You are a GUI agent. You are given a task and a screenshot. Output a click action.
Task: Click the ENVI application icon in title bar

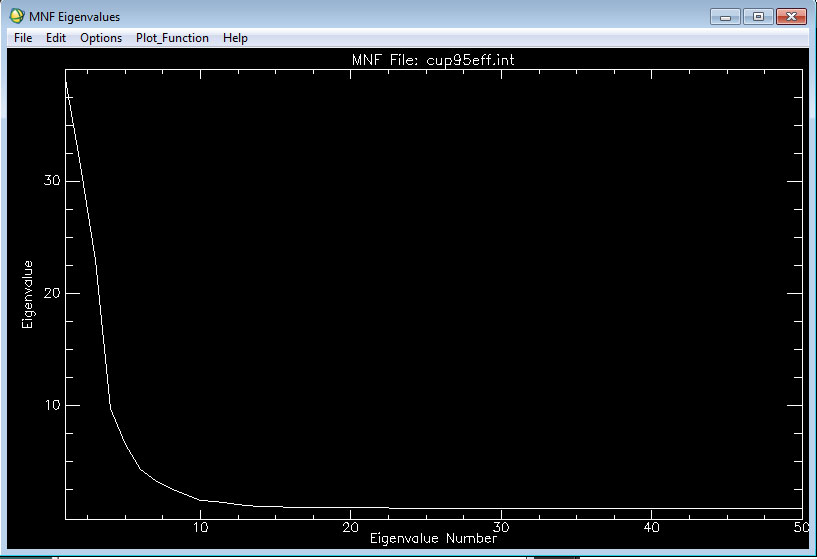(16, 16)
